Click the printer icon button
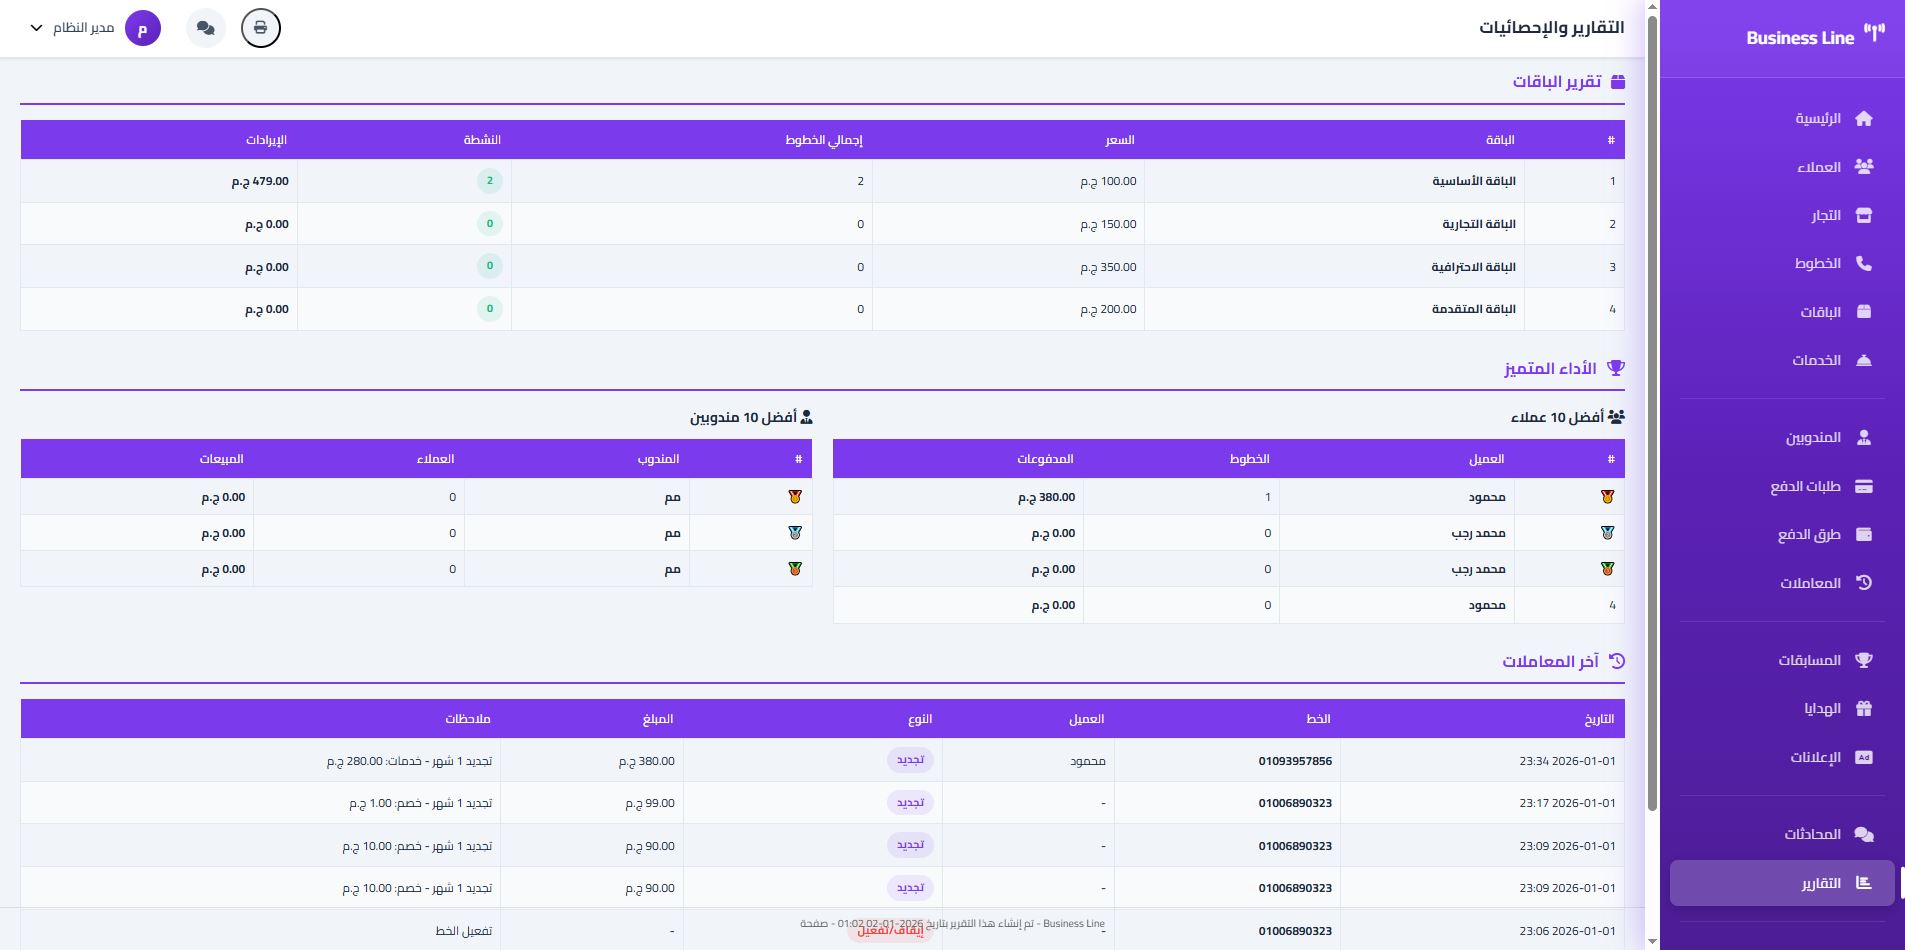Viewport: 1905px width, 950px height. [260, 28]
